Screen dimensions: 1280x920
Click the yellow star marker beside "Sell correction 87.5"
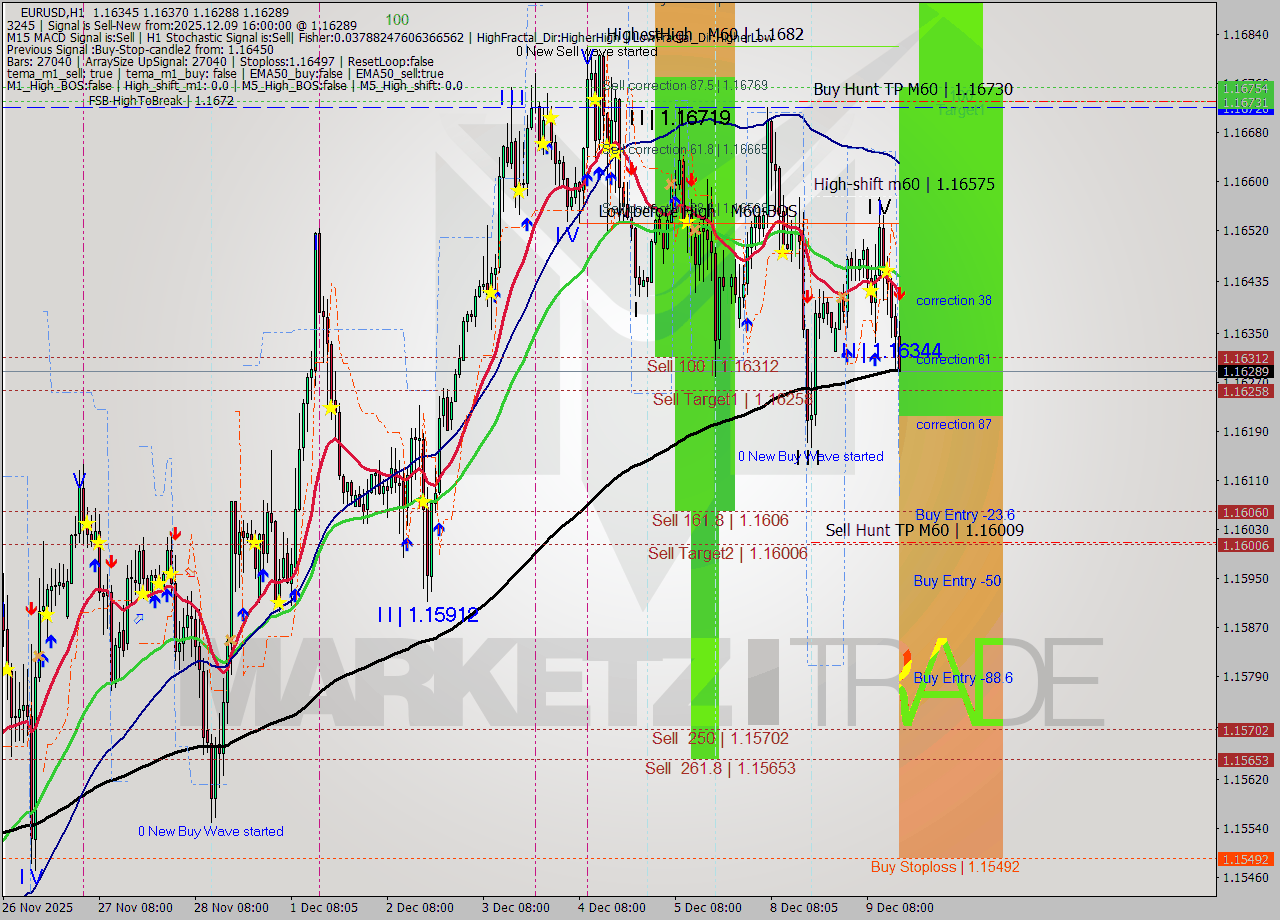click(595, 99)
